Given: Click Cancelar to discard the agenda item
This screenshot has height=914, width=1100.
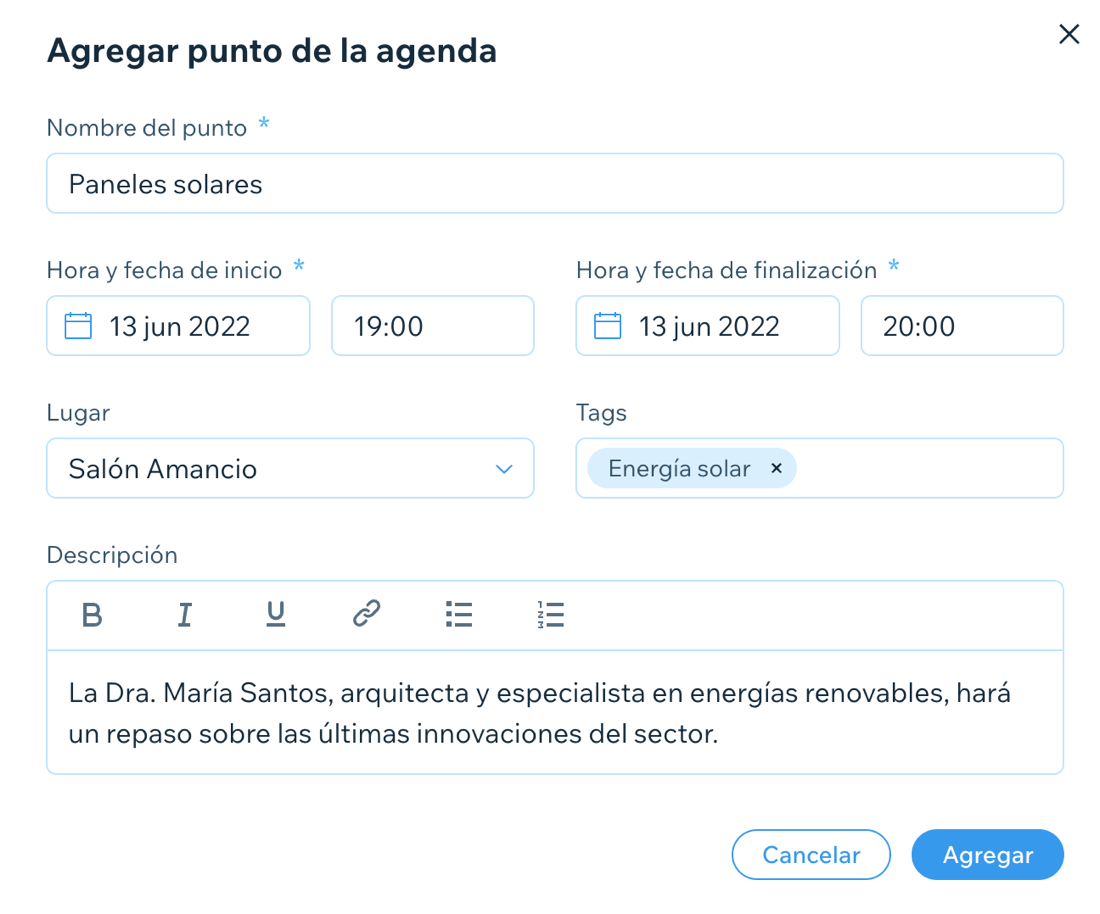Looking at the screenshot, I should (x=810, y=855).
